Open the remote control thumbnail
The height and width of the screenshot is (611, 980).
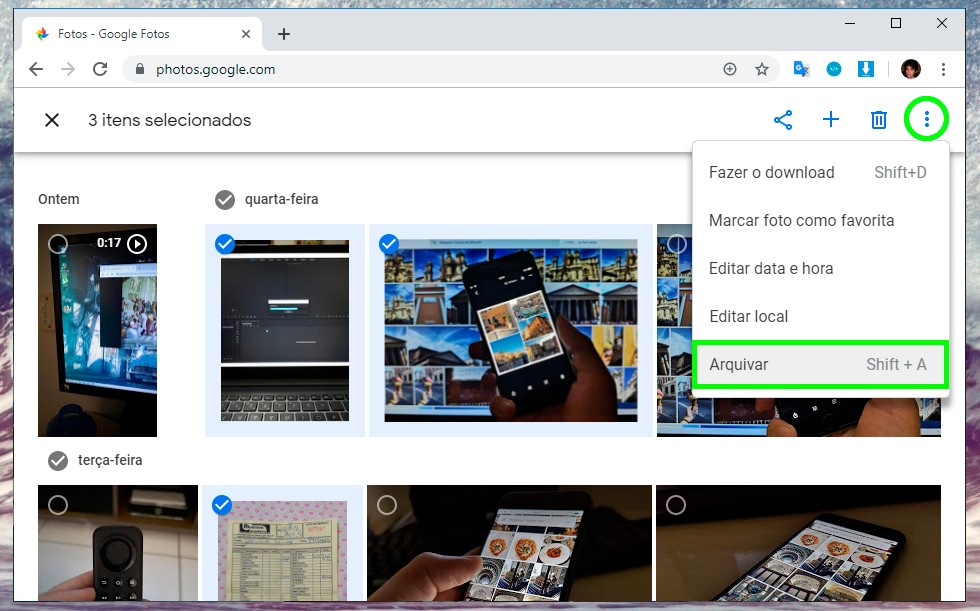(118, 542)
